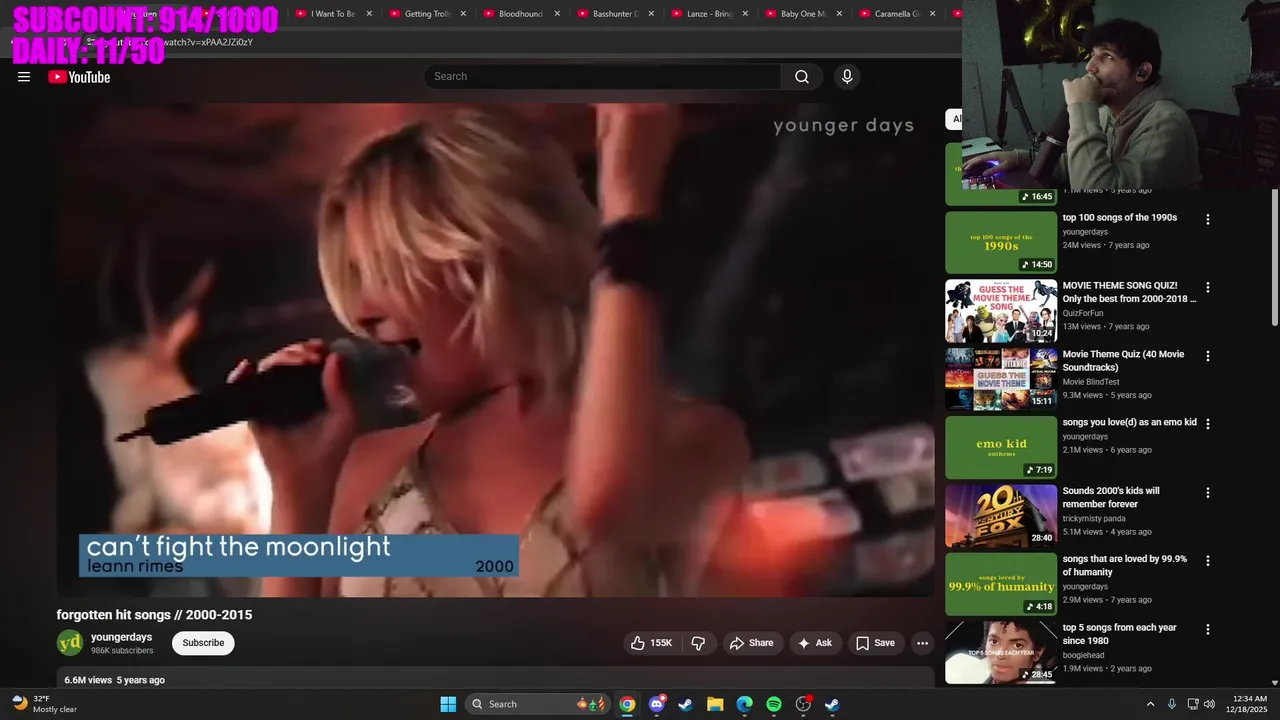Open options menu for 'top 100 songs of the 1990s'
This screenshot has width=1280, height=720.
tap(1208, 219)
